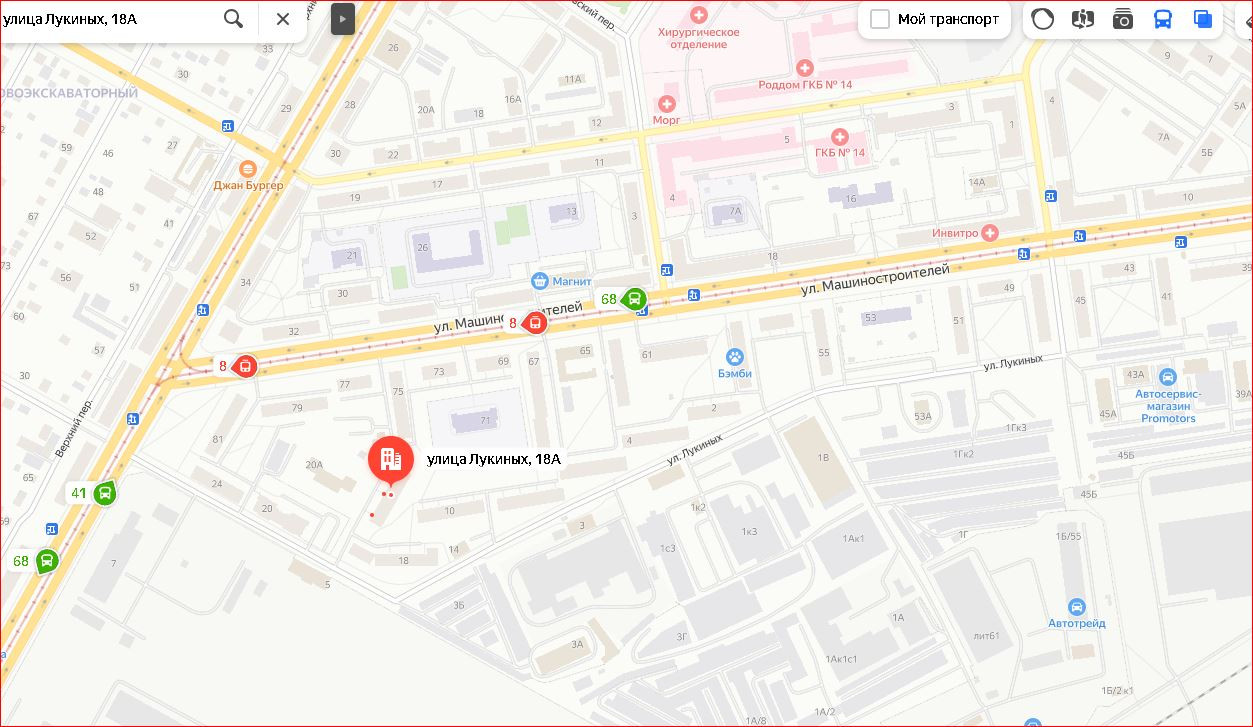Expand the collapsed side panel arrow

(343, 18)
